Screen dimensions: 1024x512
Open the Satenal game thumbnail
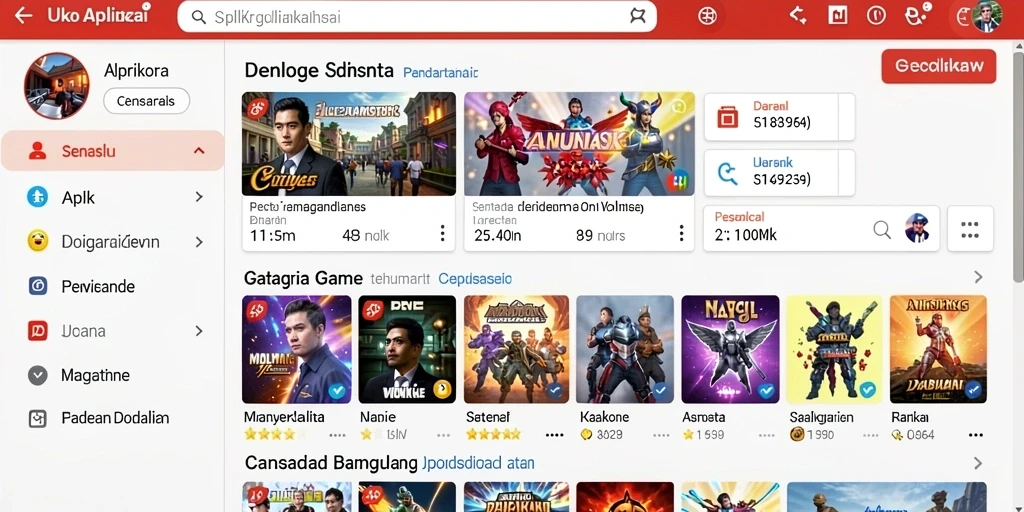(517, 349)
